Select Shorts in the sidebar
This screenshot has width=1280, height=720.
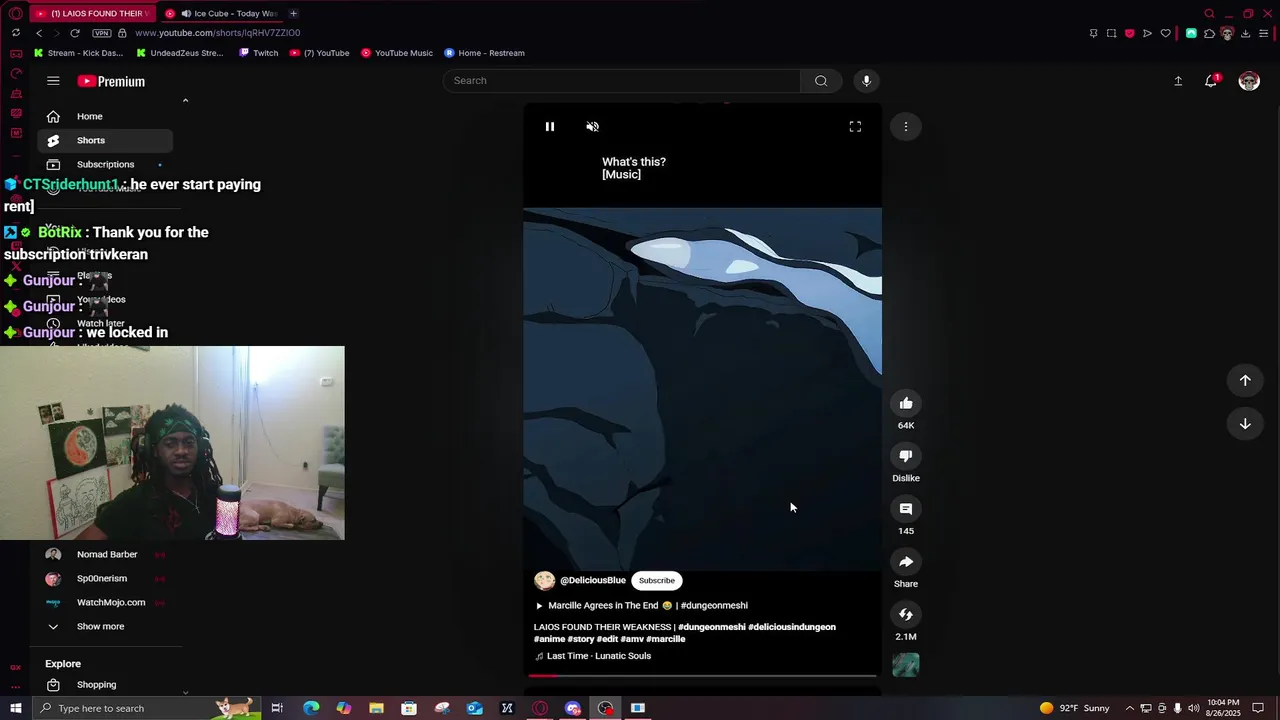[x=105, y=140]
